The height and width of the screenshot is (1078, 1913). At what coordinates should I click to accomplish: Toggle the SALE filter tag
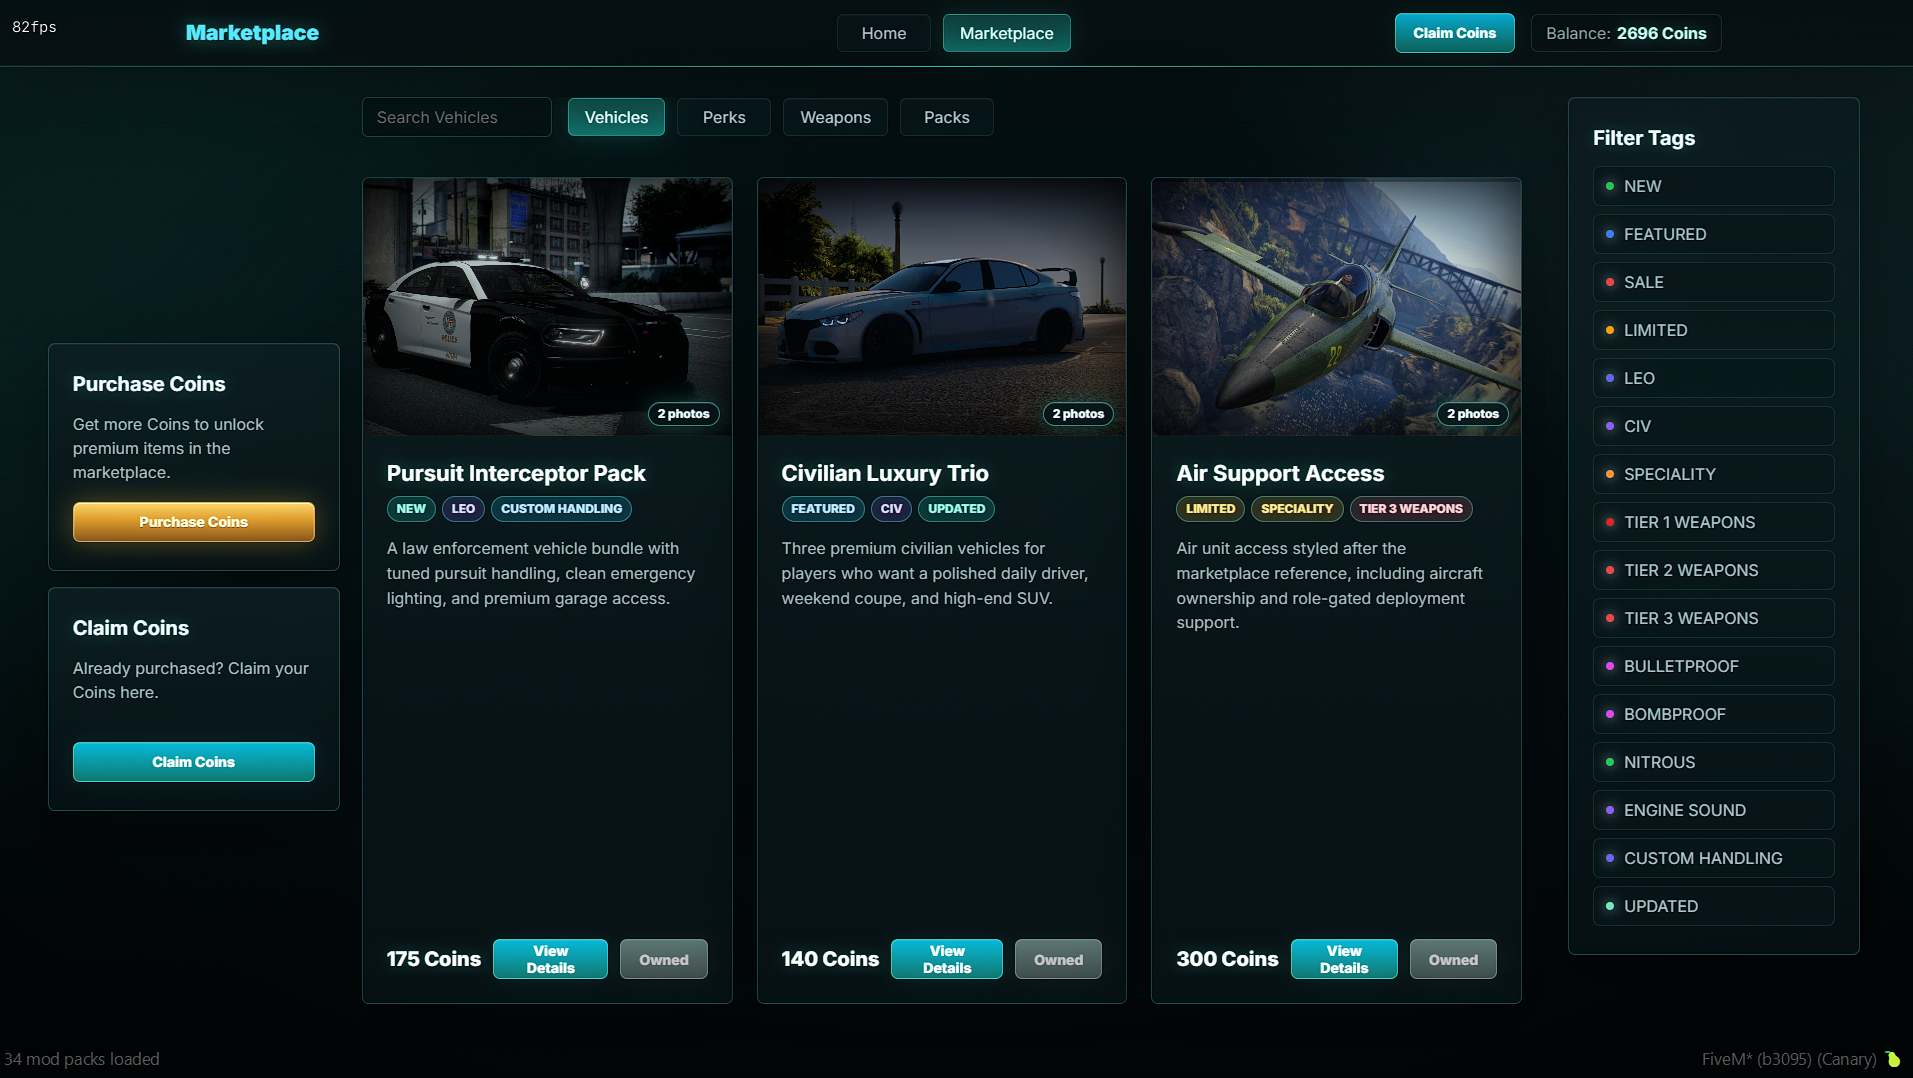[x=1713, y=282]
